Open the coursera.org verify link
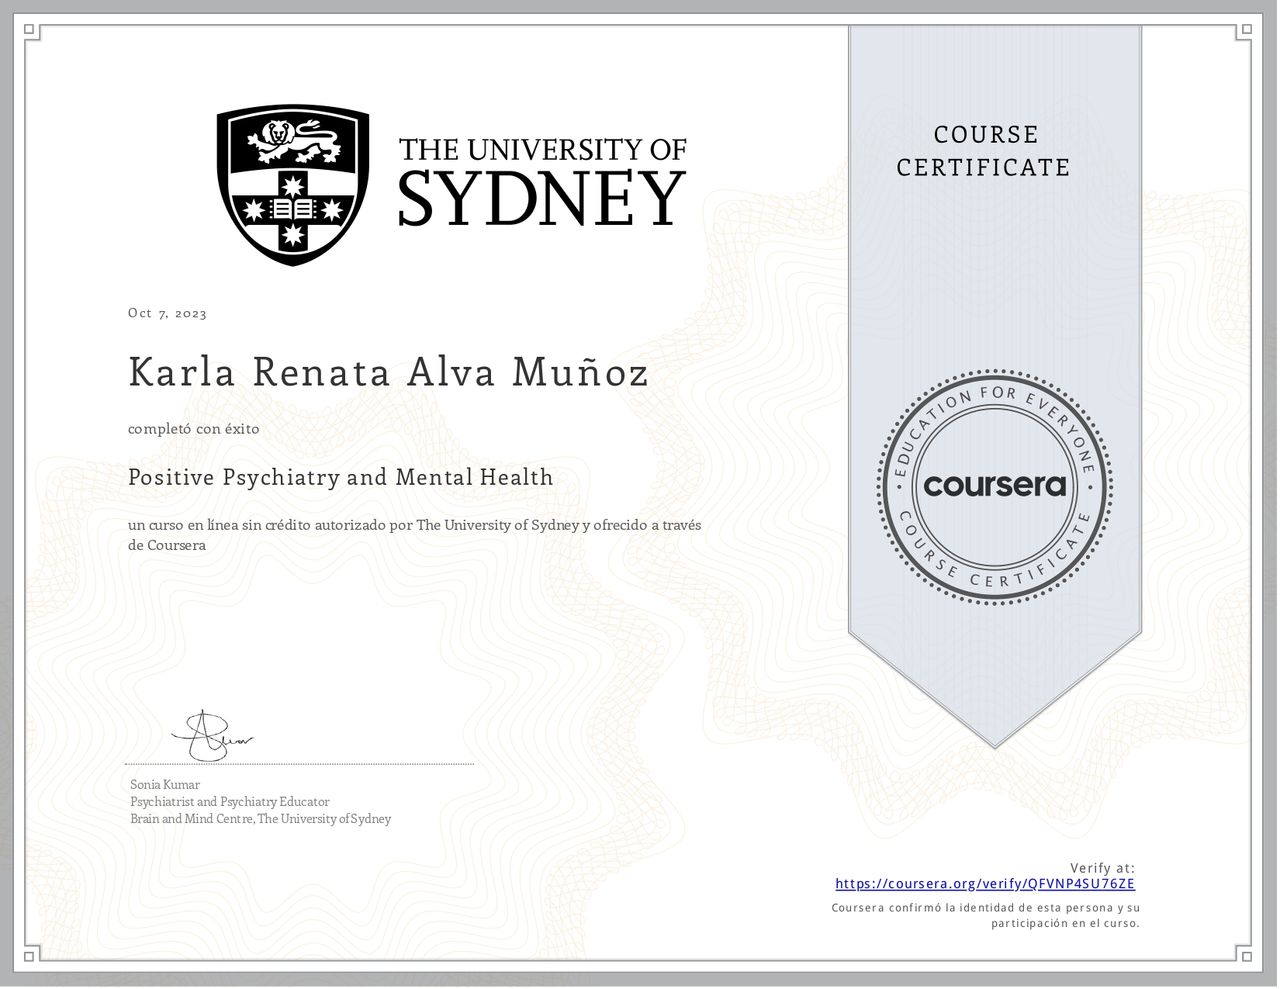Screen dimensions: 1280x989 click(985, 884)
